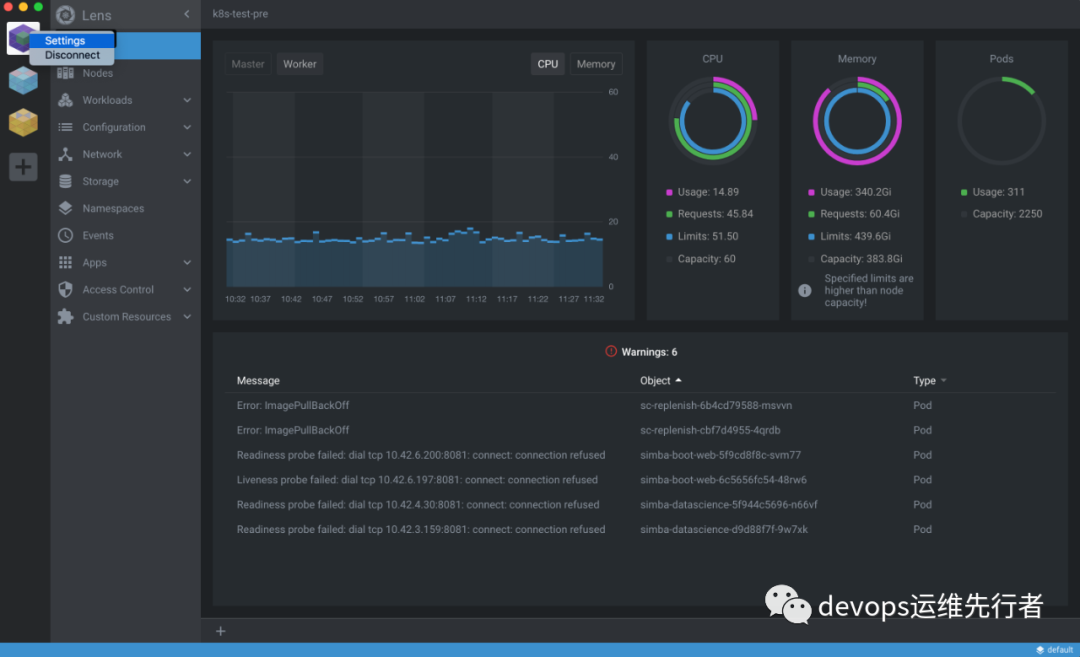Click the Namespaces layers icon

pyautogui.click(x=65, y=208)
